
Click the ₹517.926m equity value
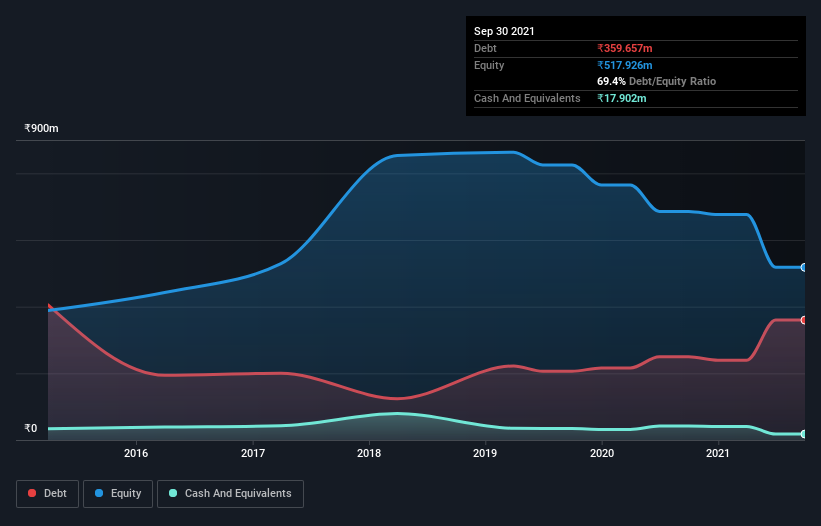click(625, 65)
